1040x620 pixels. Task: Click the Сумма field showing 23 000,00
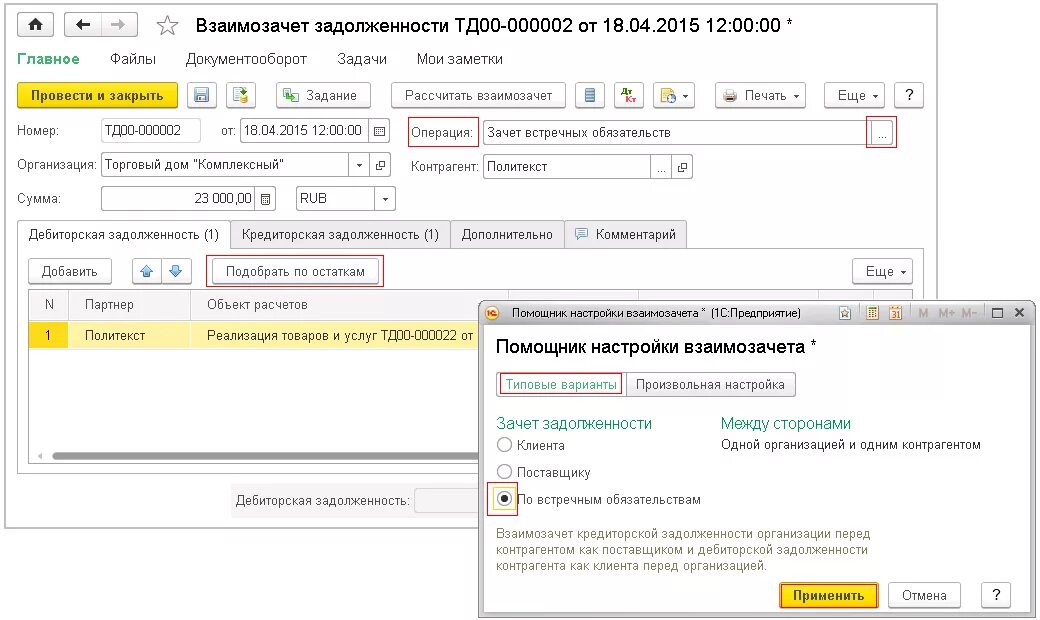pyautogui.click(x=178, y=199)
